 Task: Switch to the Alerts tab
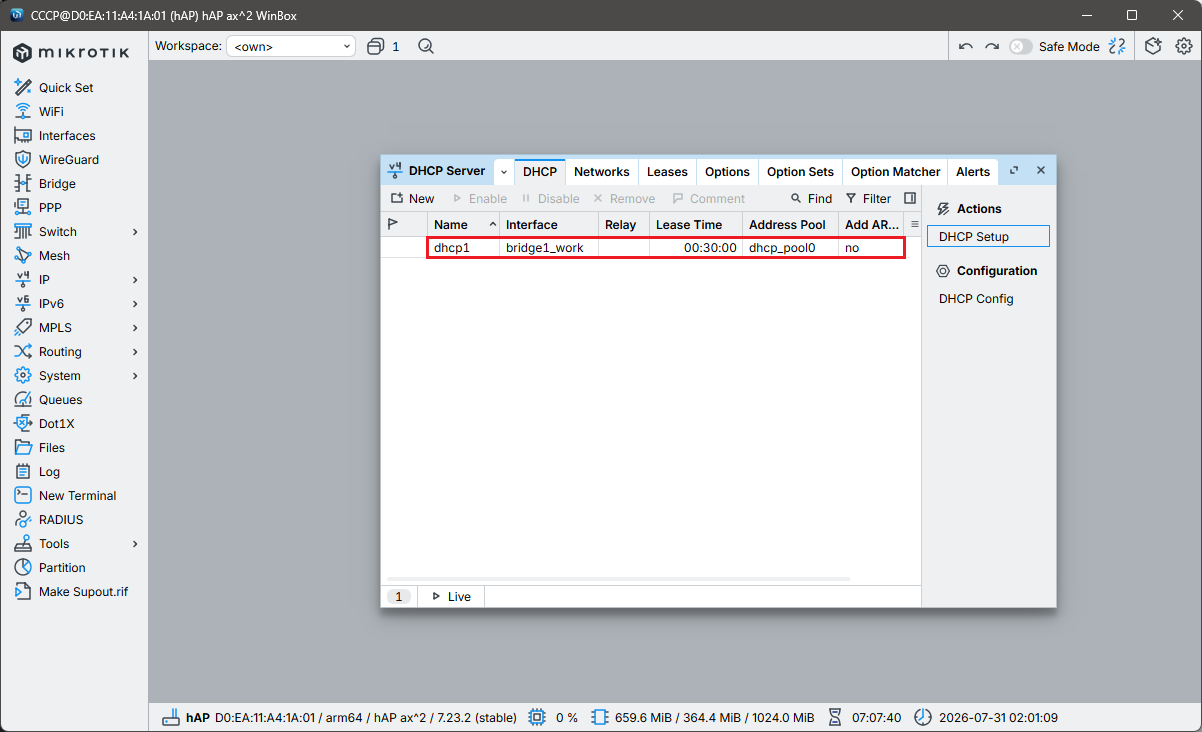click(x=973, y=171)
